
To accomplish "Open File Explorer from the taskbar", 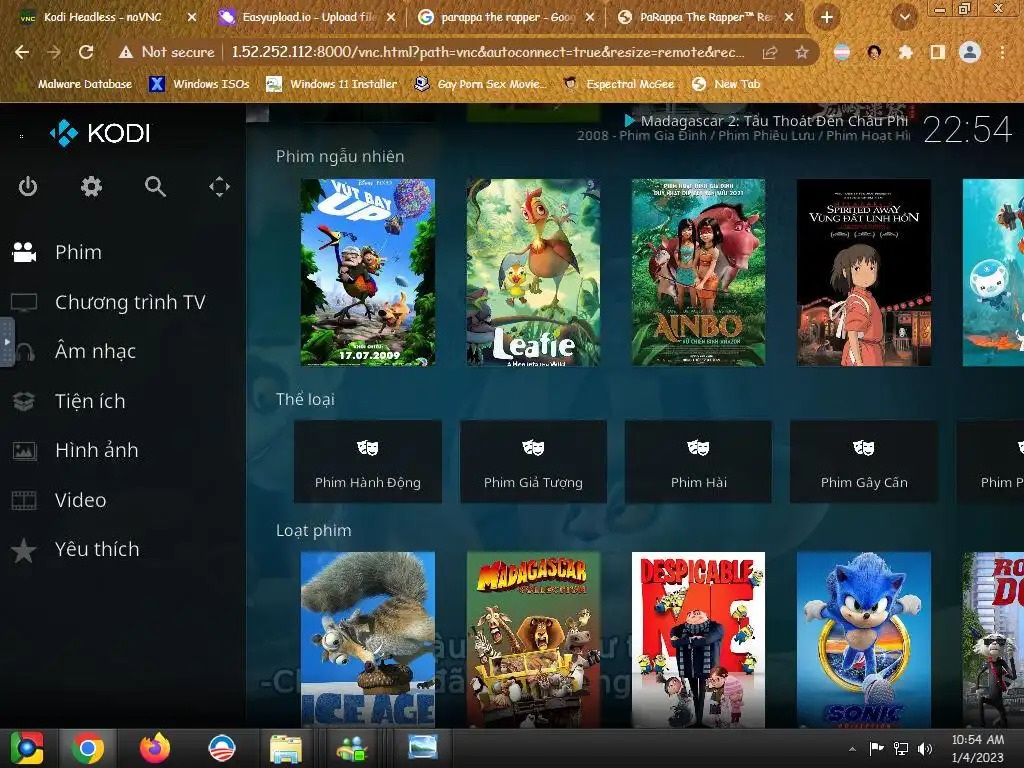I will [x=285, y=748].
